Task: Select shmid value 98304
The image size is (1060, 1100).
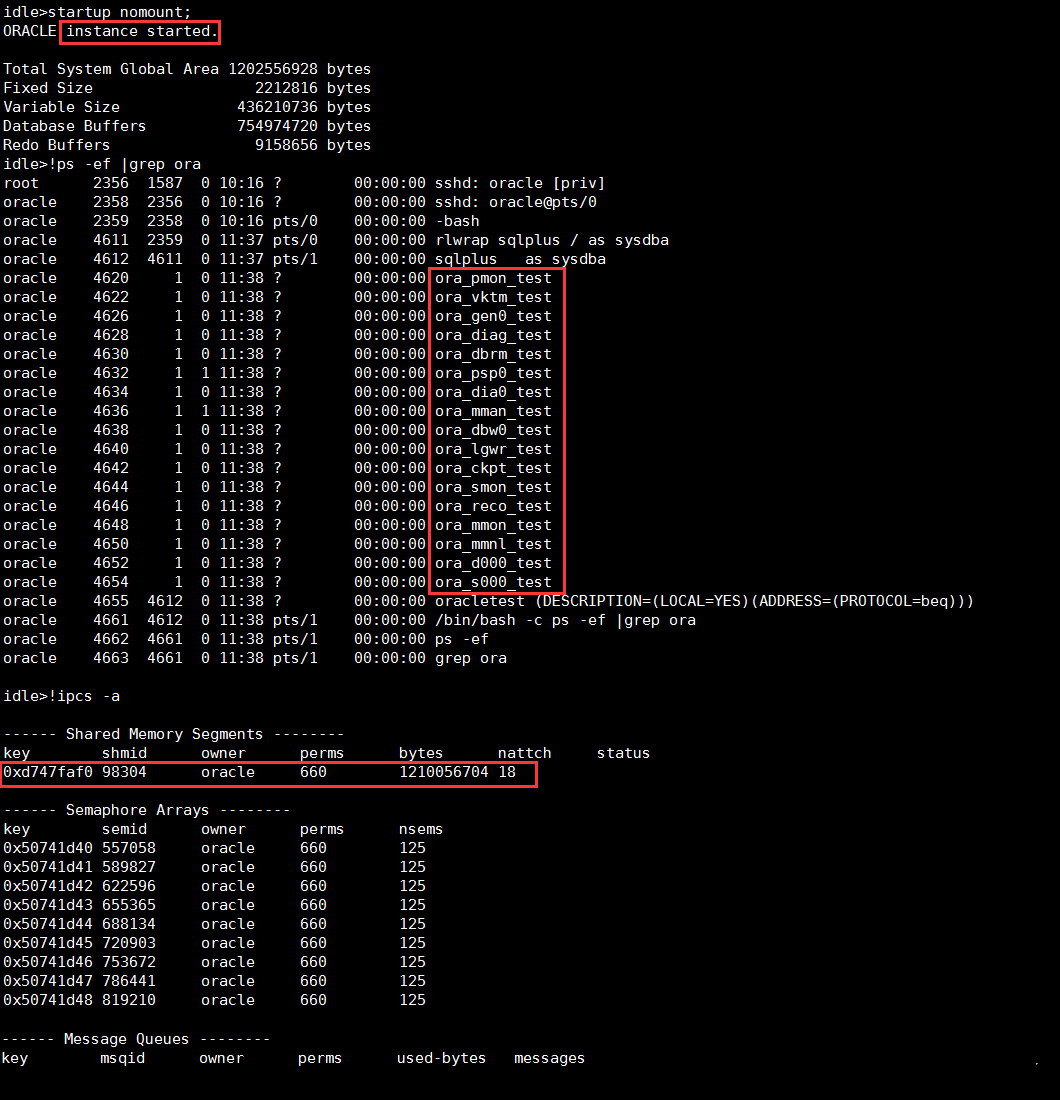Action: pos(124,772)
